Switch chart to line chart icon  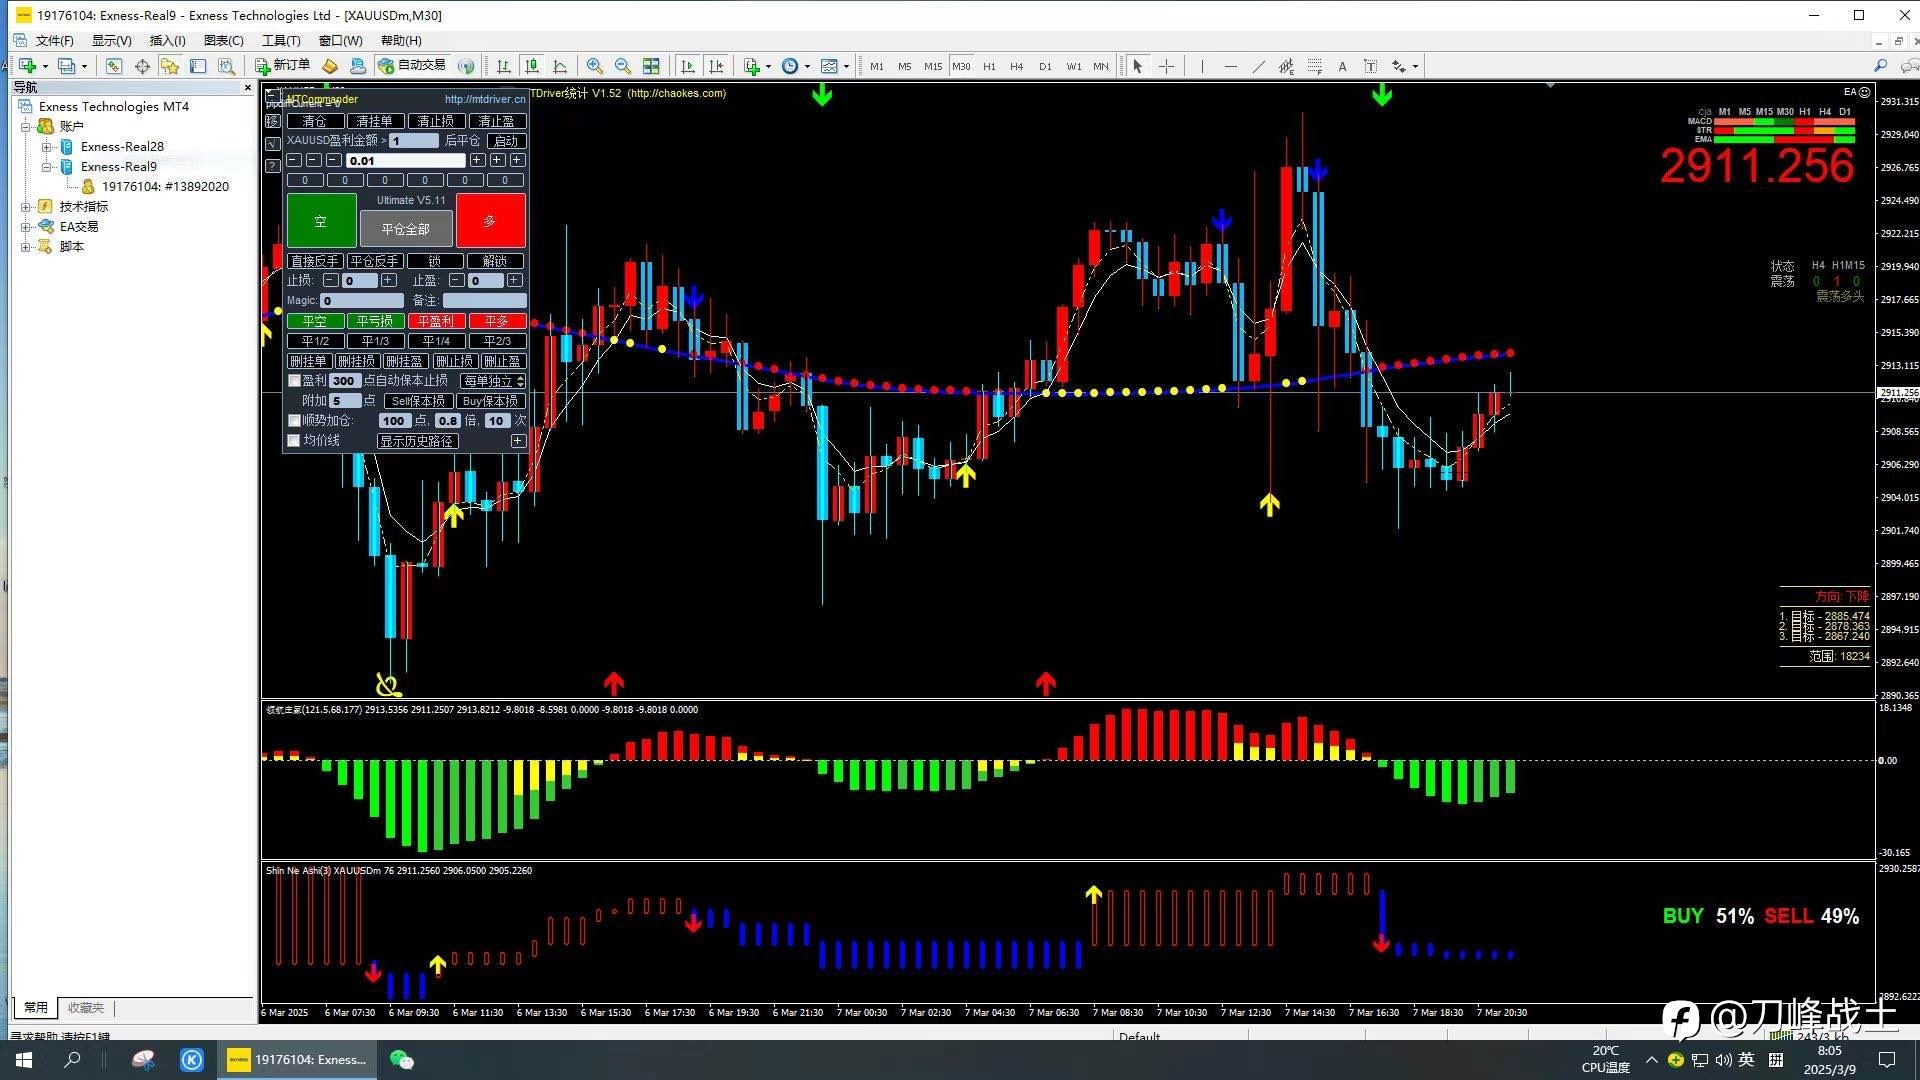[x=560, y=66]
